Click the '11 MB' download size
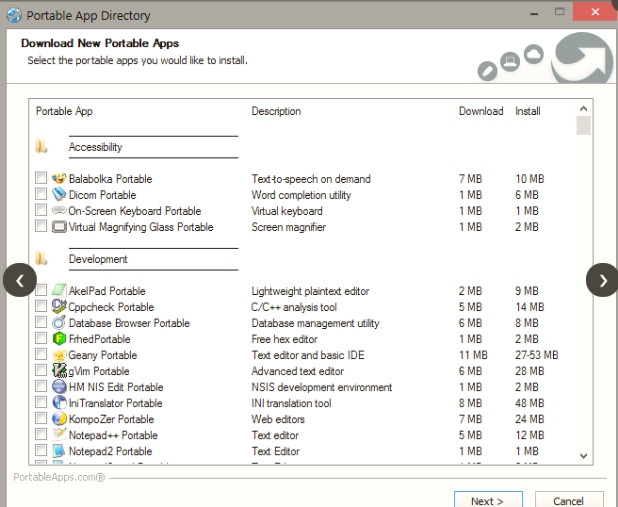This screenshot has height=507, width=618. pyautogui.click(x=473, y=355)
